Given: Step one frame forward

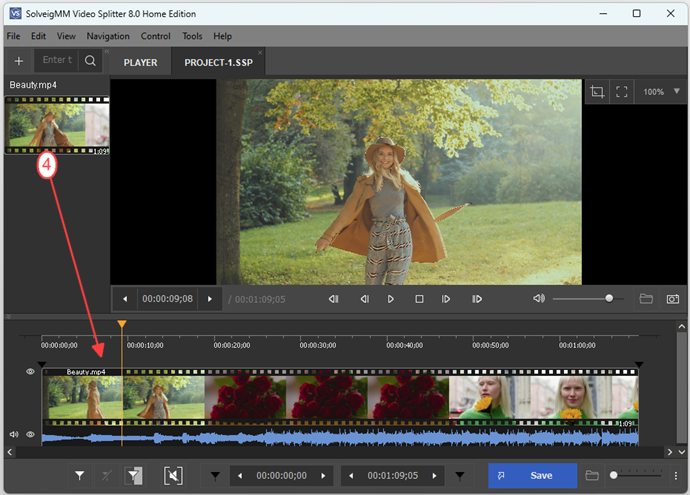Looking at the screenshot, I should coord(446,299).
